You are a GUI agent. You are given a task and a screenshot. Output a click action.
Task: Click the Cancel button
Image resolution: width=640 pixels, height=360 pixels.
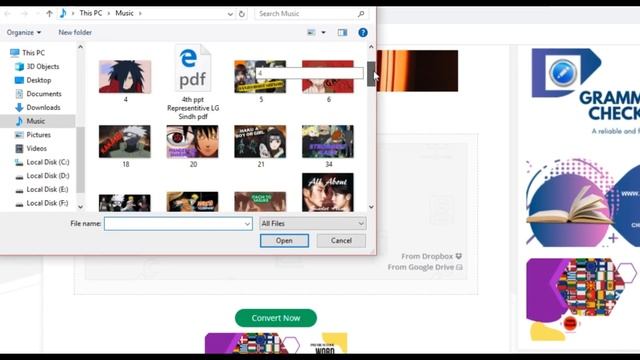[x=341, y=241]
